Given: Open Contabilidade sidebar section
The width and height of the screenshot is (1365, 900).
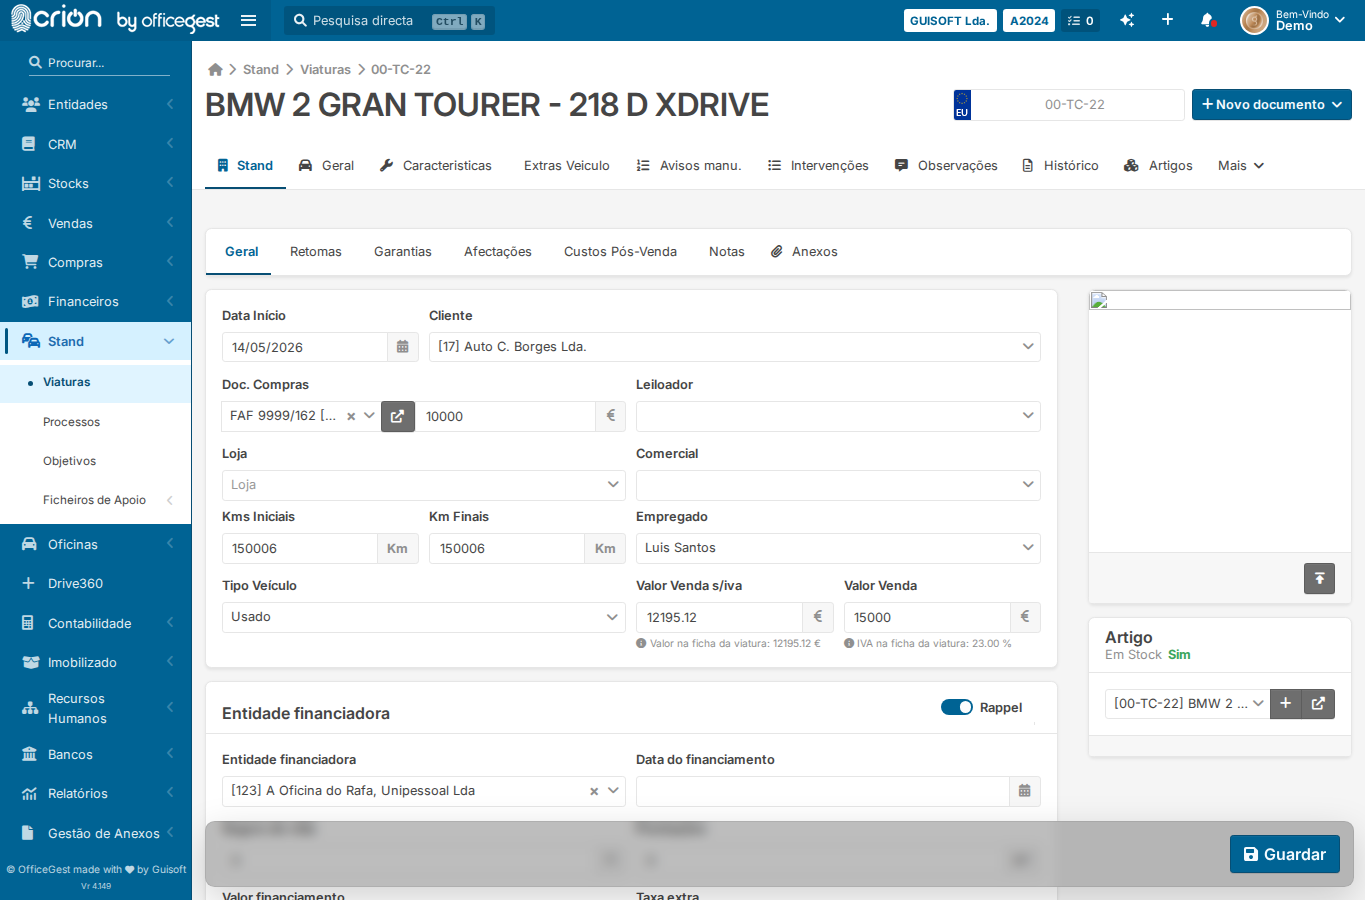Looking at the screenshot, I should point(96,623).
